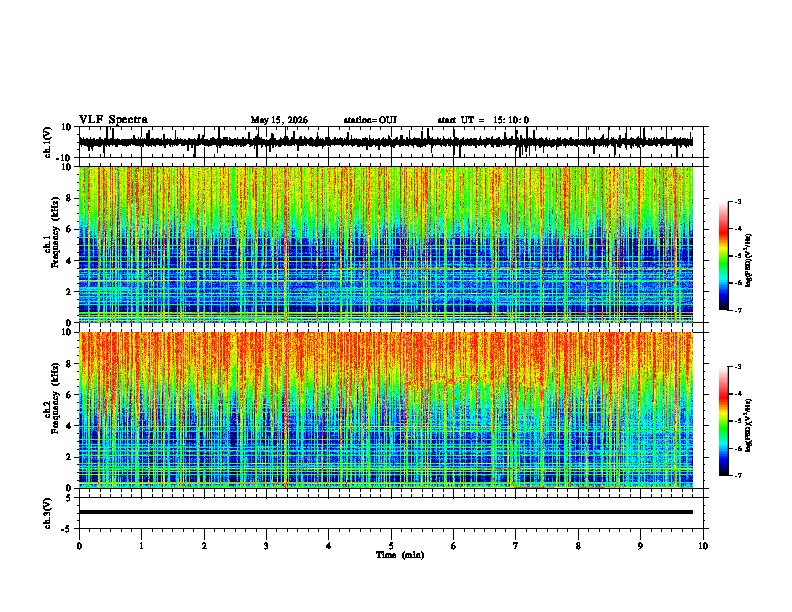The width and height of the screenshot is (792, 612).
Task: Click the start UT 15:10:0 text
Action: 483,120
